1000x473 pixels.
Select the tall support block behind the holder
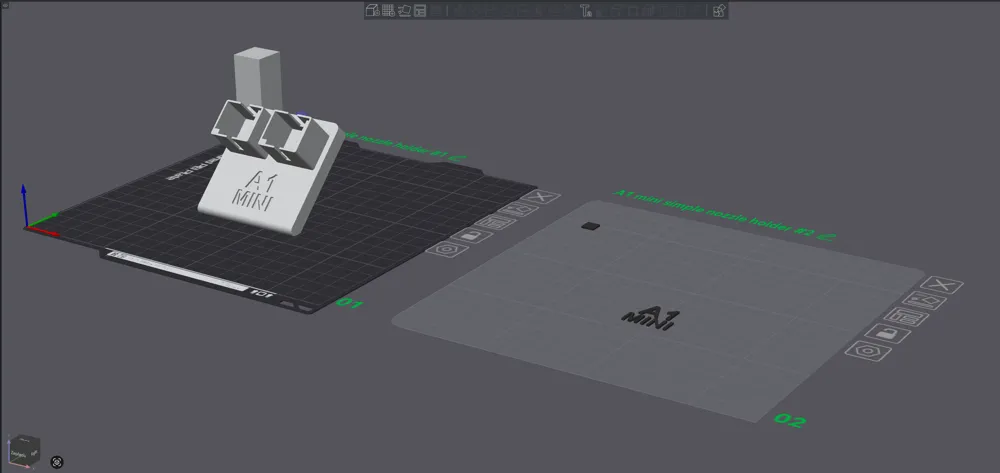point(258,76)
